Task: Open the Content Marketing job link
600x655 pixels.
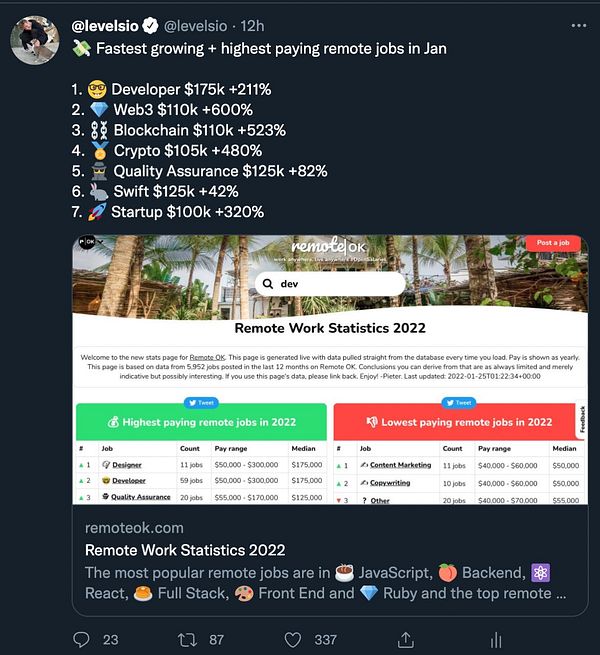Action: [400, 465]
